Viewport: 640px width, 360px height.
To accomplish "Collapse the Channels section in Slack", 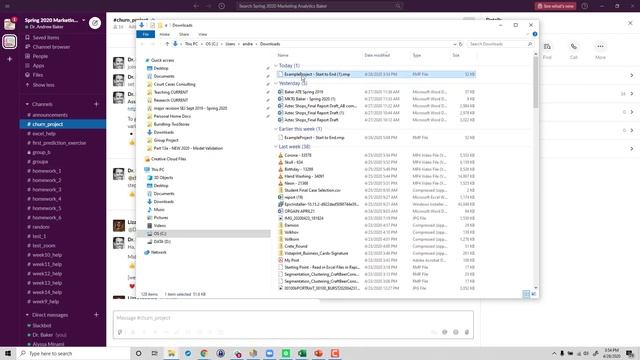I will (27, 104).
